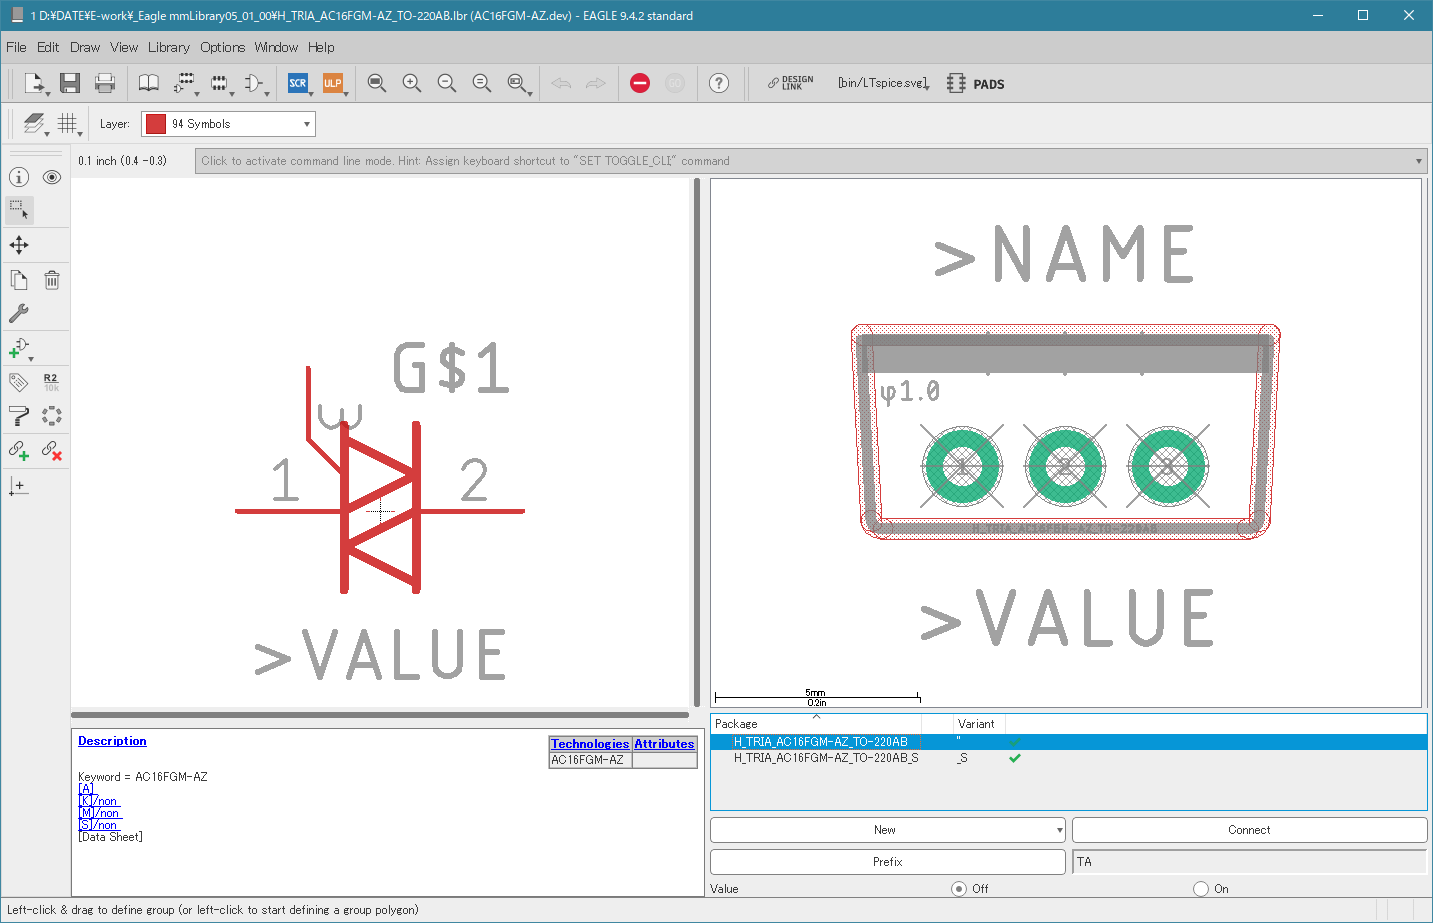
Task: Select the Info tool
Action: coord(19,177)
